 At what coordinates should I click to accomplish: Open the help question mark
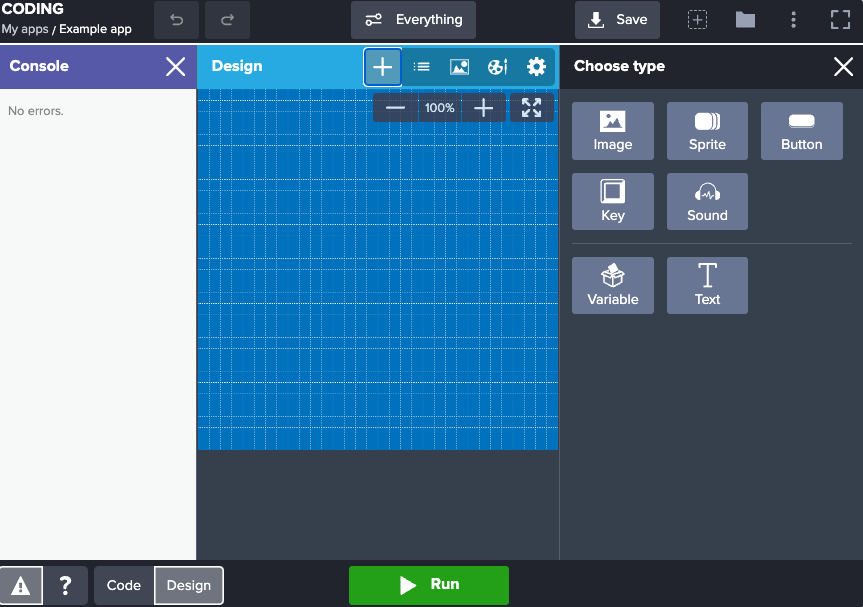pyautogui.click(x=66, y=585)
